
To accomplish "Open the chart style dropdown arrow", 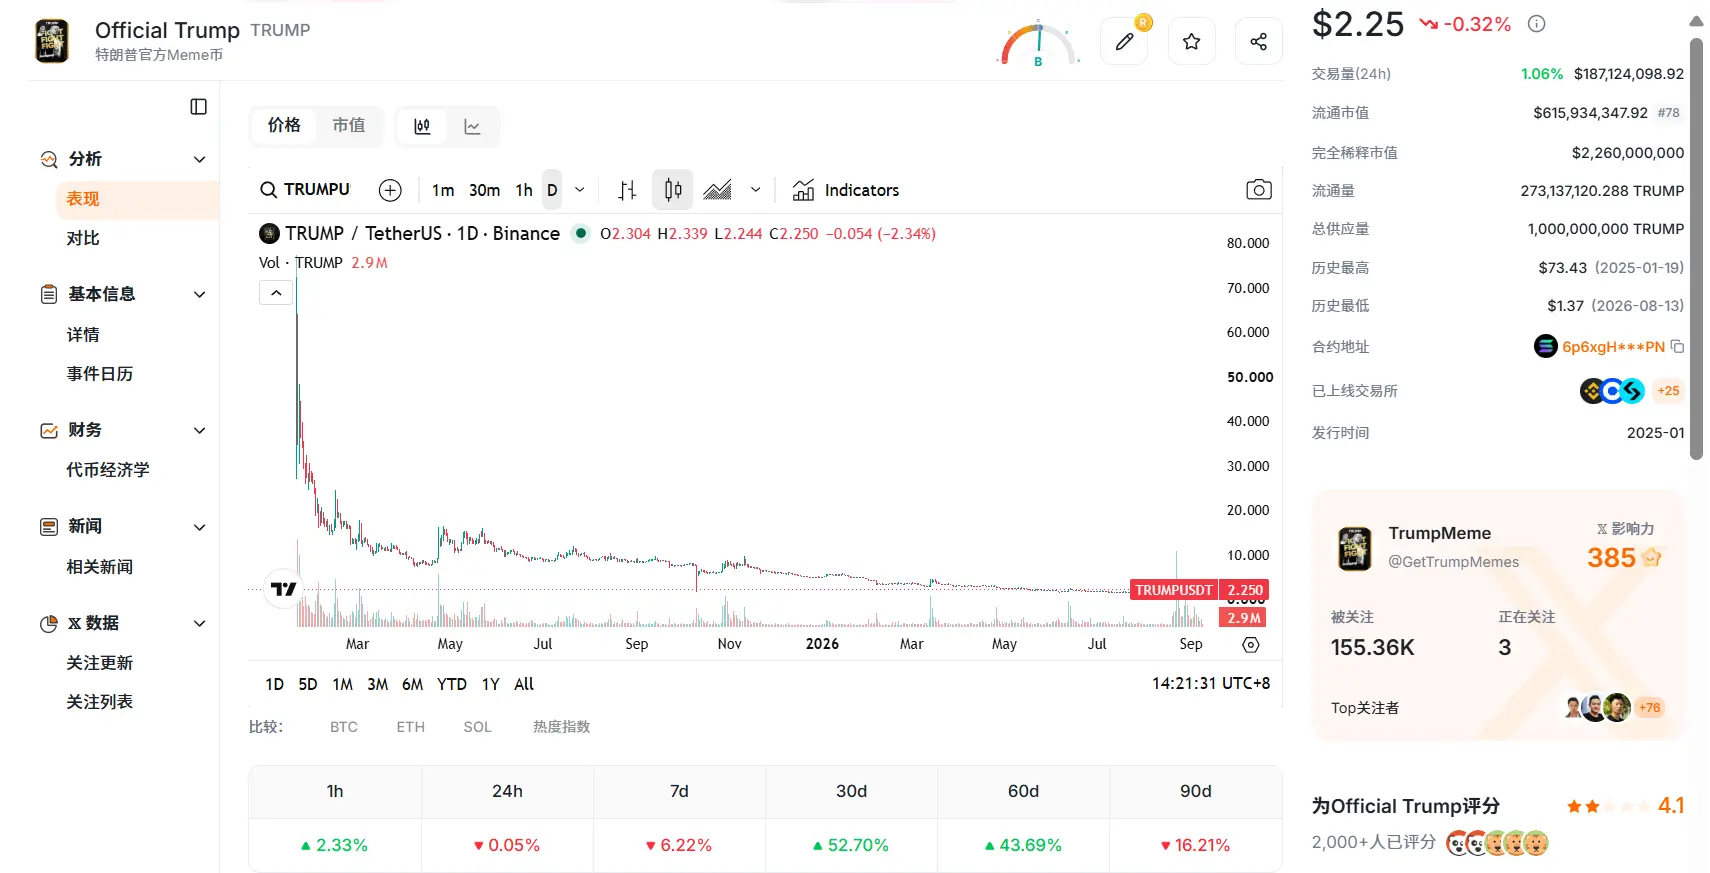I will pos(755,190).
